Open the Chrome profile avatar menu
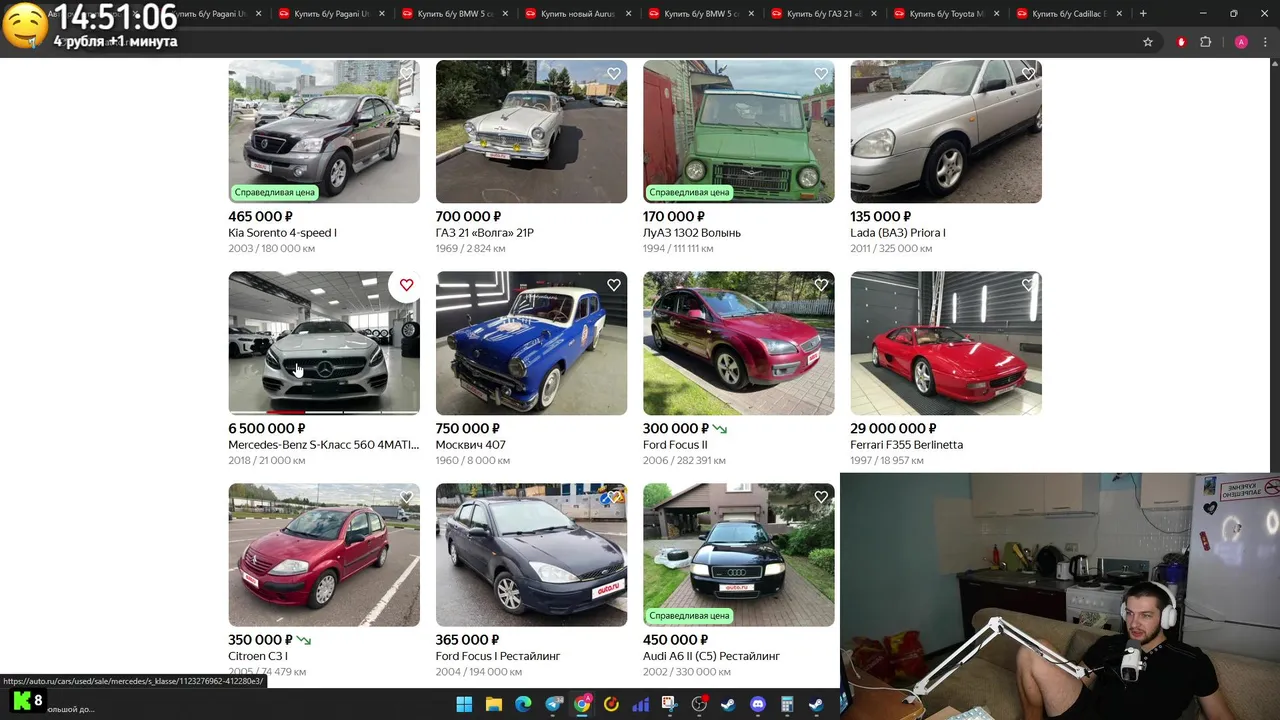Viewport: 1280px width, 720px height. point(1241,42)
